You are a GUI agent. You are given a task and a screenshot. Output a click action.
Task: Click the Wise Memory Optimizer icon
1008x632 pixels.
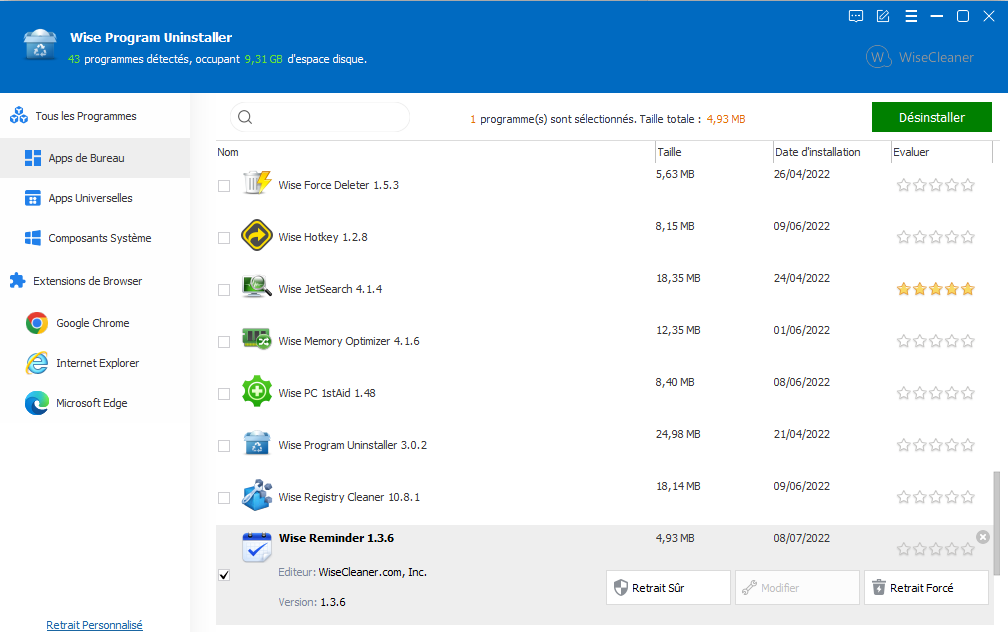(x=256, y=339)
